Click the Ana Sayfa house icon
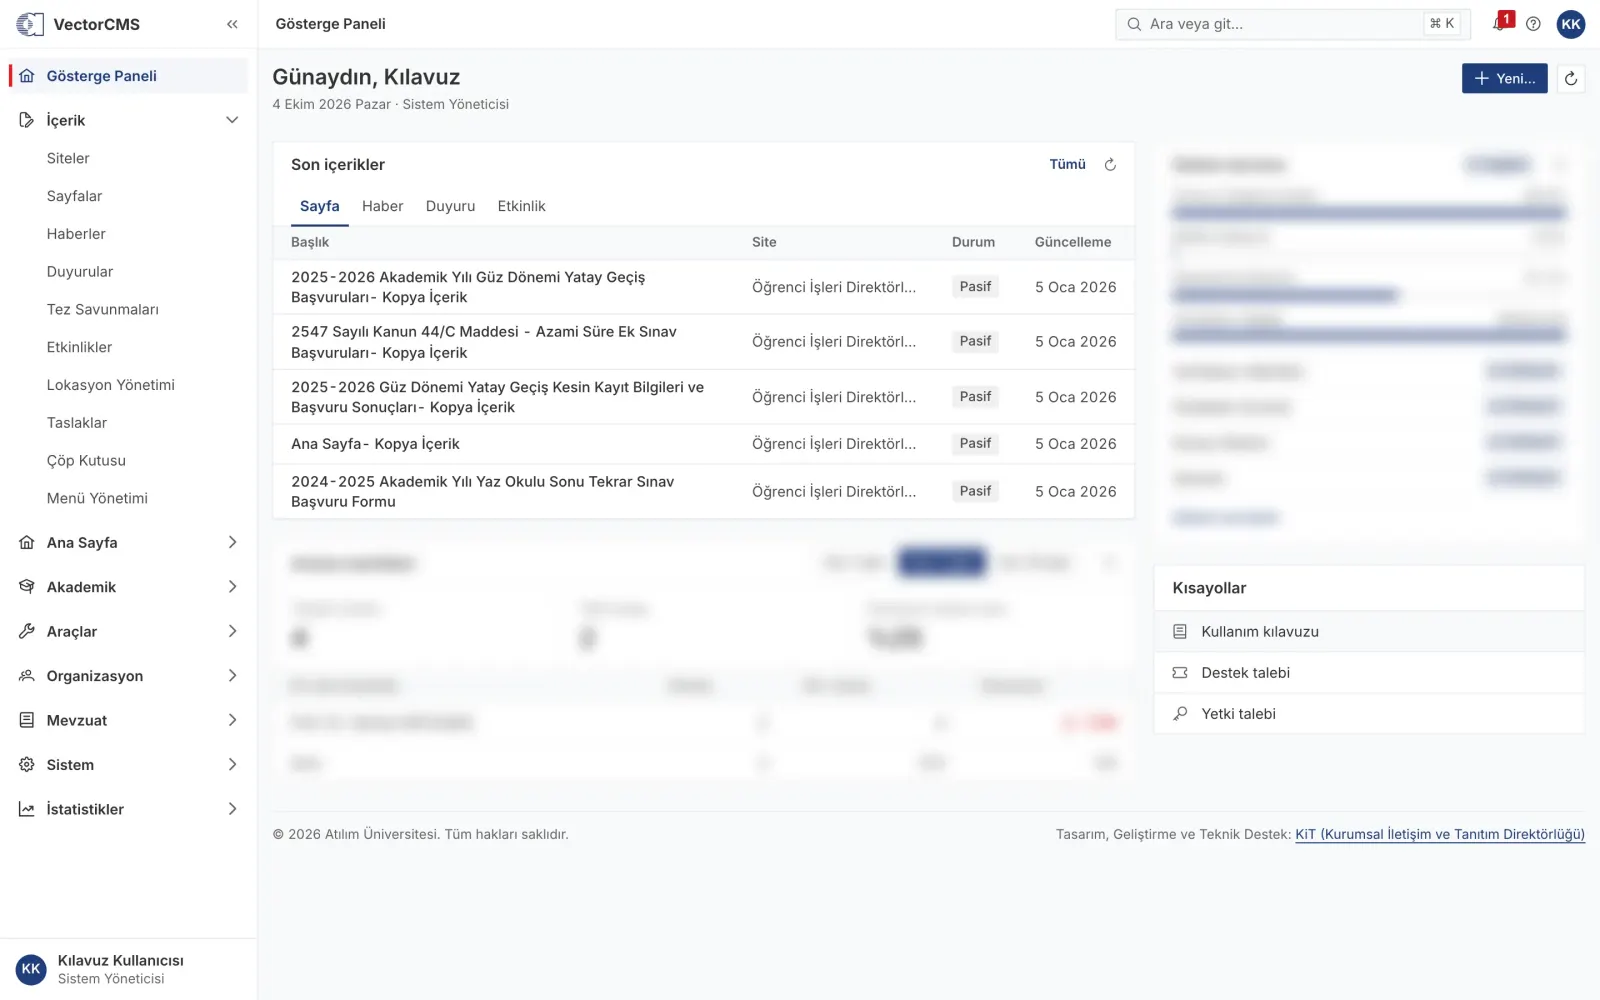The height and width of the screenshot is (1000, 1600). click(27, 542)
